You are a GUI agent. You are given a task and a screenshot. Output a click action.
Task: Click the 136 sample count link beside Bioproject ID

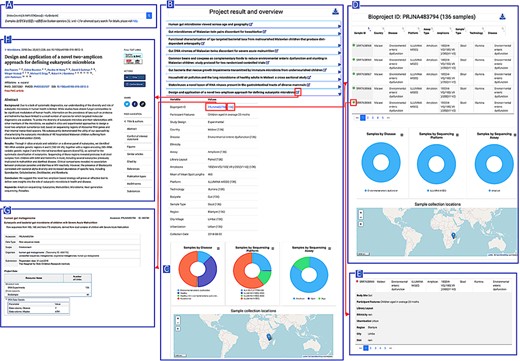[x=231, y=107]
